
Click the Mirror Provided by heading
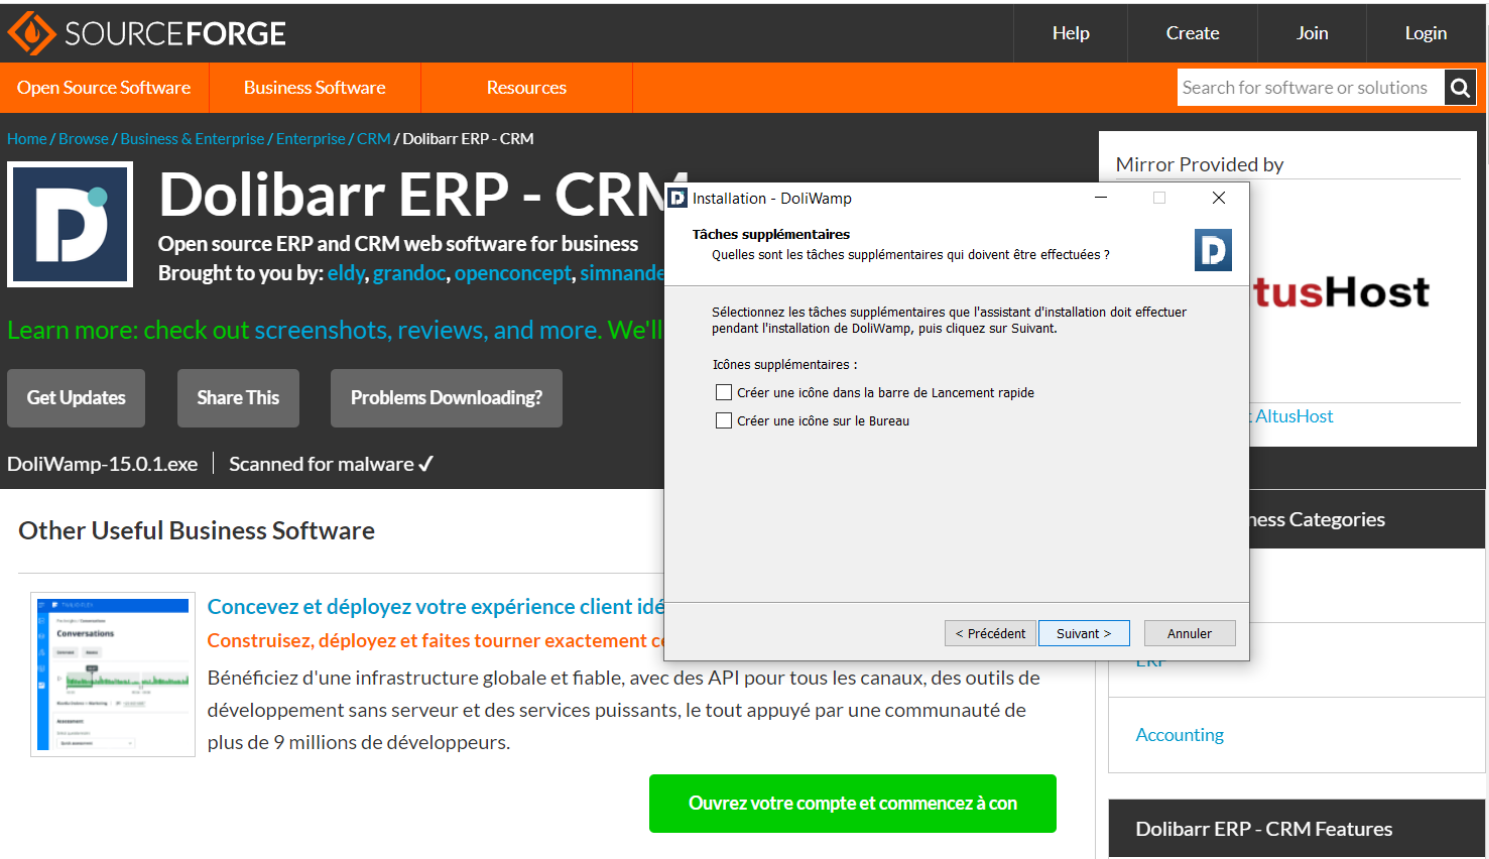(x=1199, y=165)
